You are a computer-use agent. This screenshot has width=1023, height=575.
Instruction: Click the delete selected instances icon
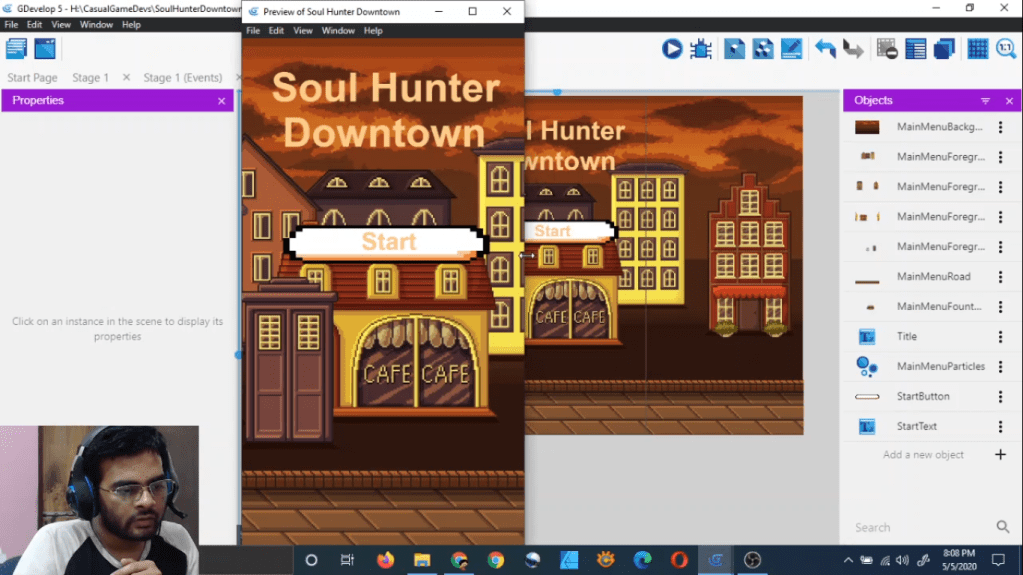tap(886, 48)
